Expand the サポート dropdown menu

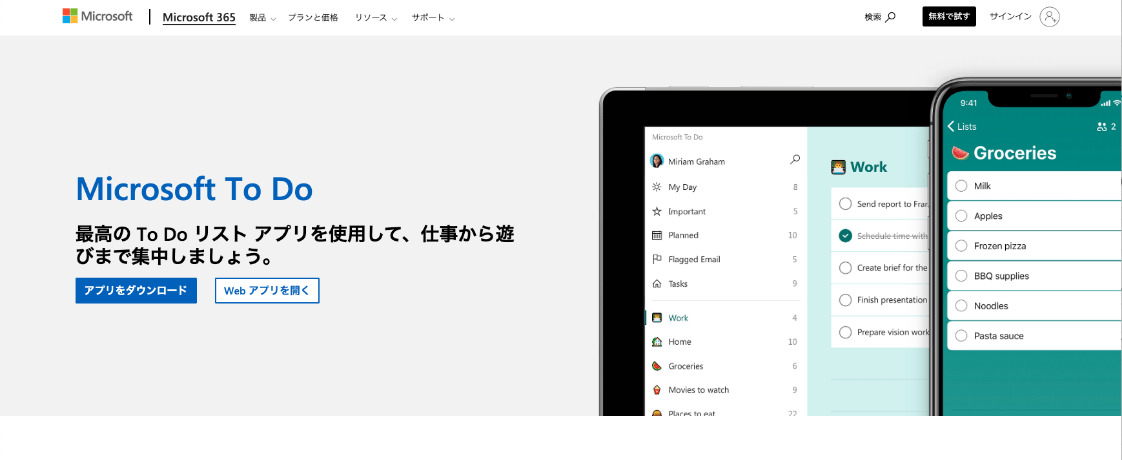tap(432, 18)
